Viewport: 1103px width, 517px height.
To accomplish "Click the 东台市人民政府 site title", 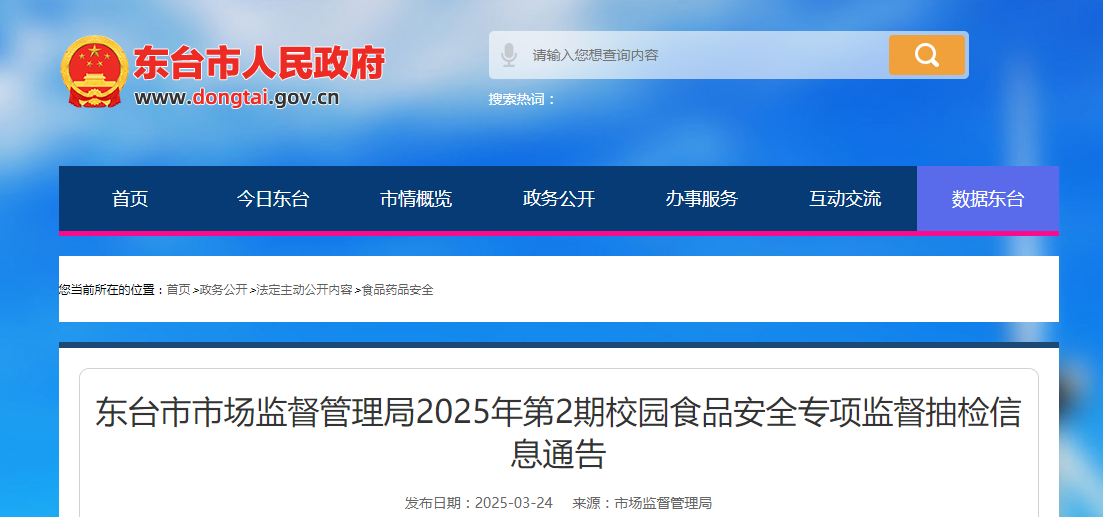I will (x=260, y=63).
